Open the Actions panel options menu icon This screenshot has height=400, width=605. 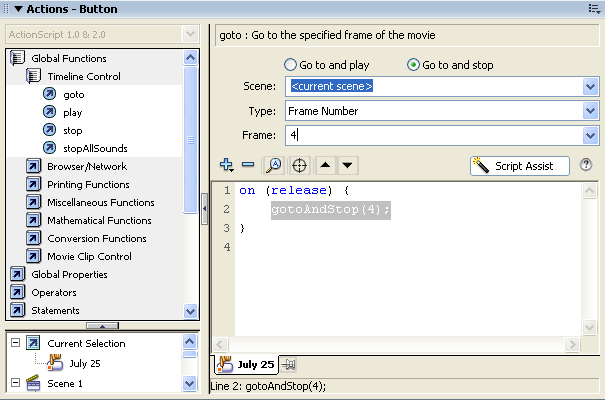point(593,9)
